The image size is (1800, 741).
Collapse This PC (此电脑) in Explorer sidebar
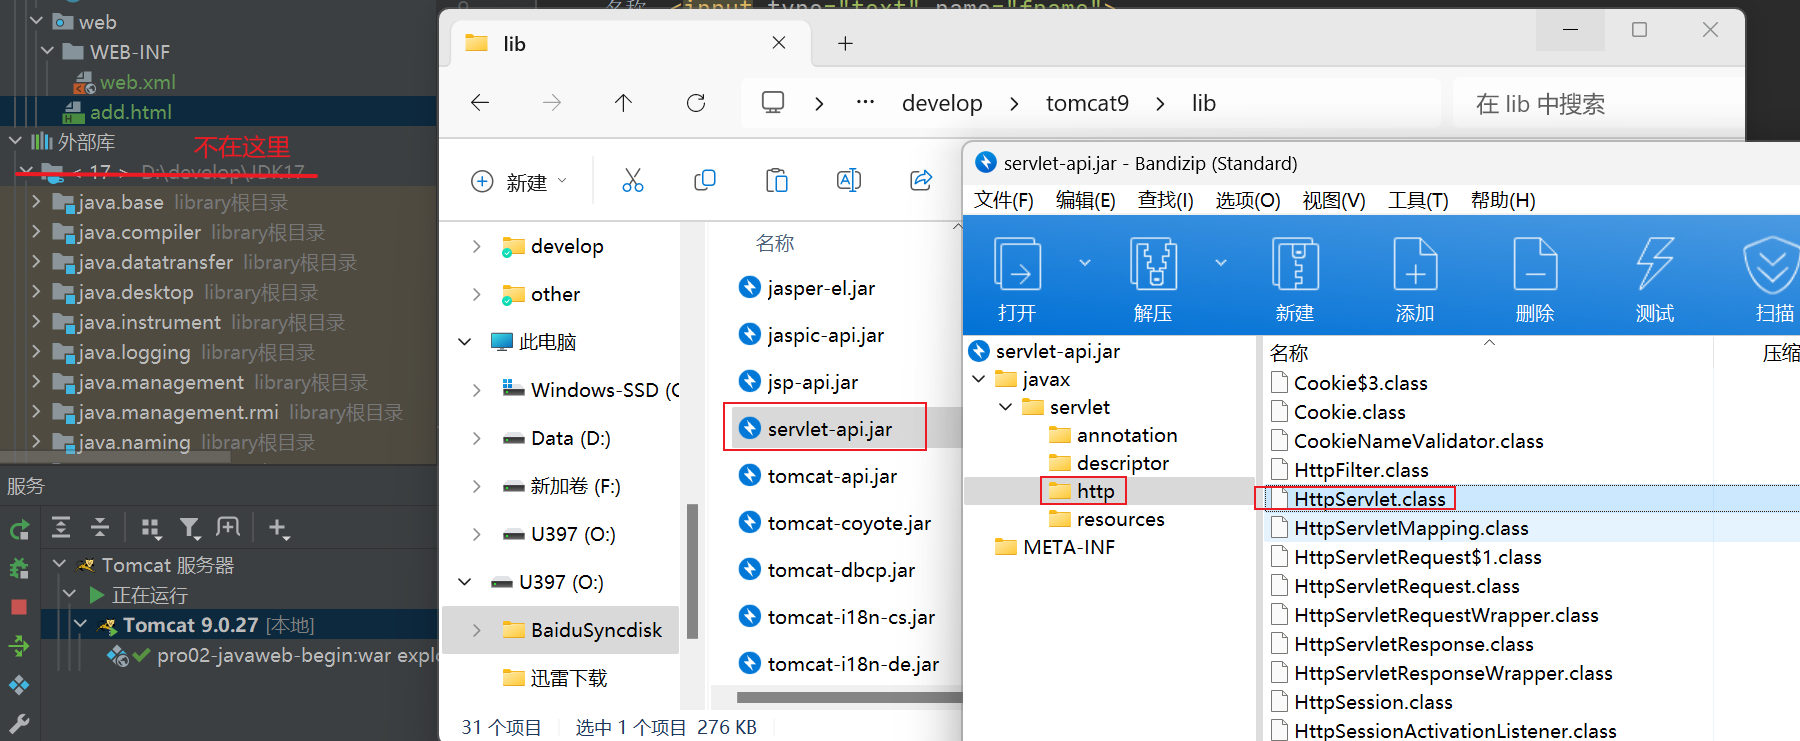click(465, 342)
